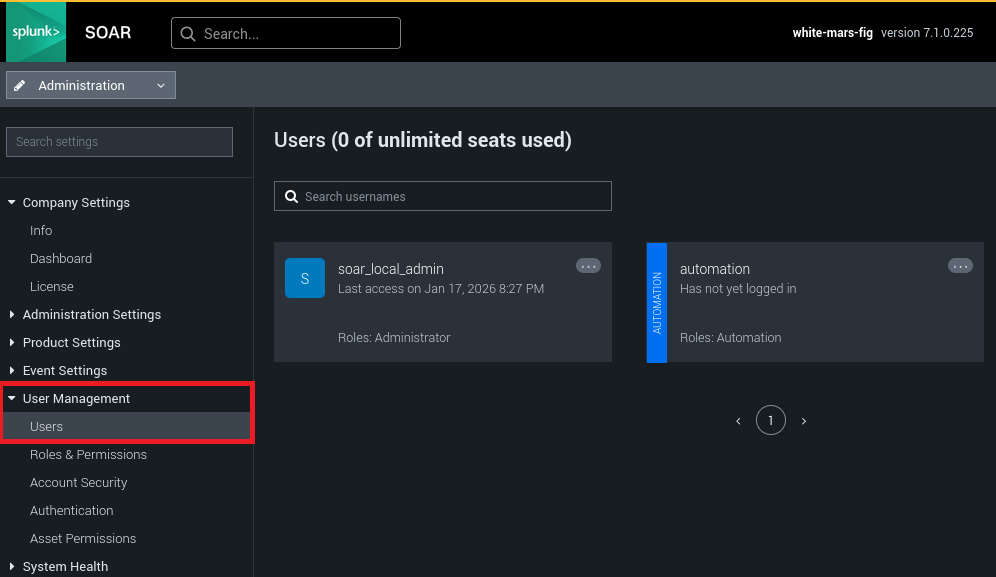Expand the System Health section
The height and width of the screenshot is (577, 996).
(x=12, y=567)
